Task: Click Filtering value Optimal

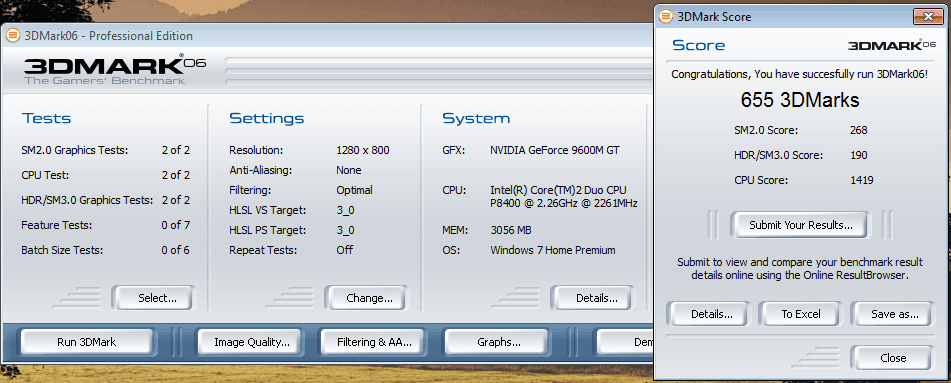Action: click(354, 190)
